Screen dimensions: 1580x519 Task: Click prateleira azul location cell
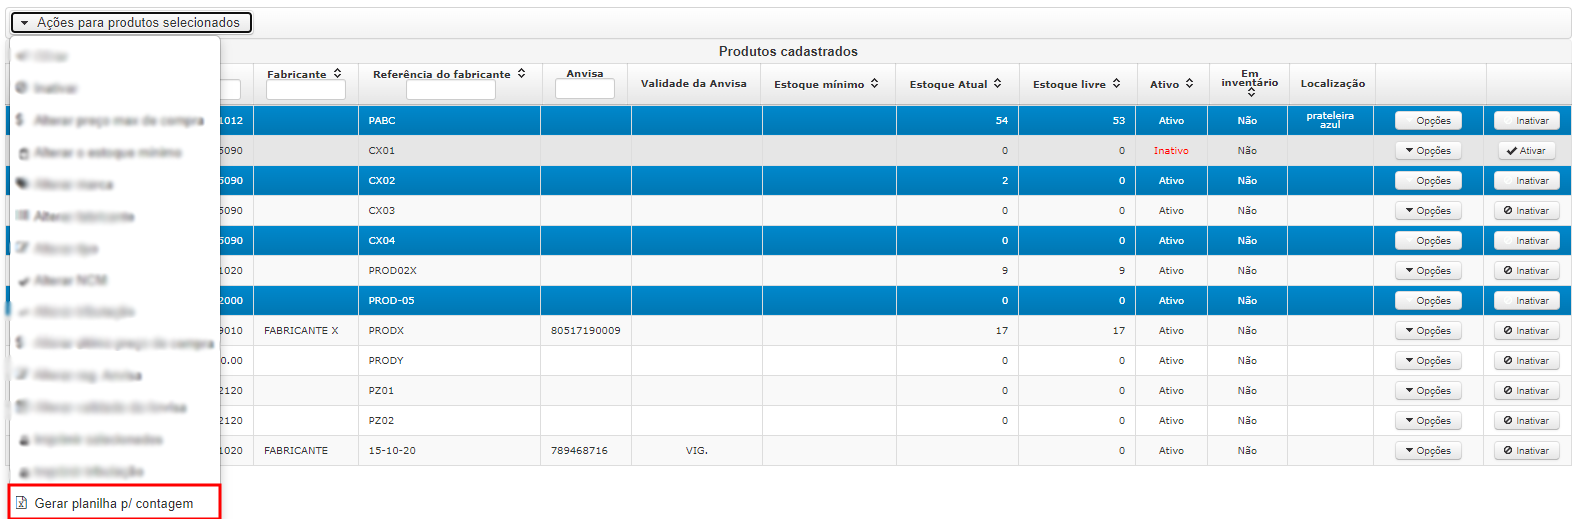pyautogui.click(x=1330, y=120)
